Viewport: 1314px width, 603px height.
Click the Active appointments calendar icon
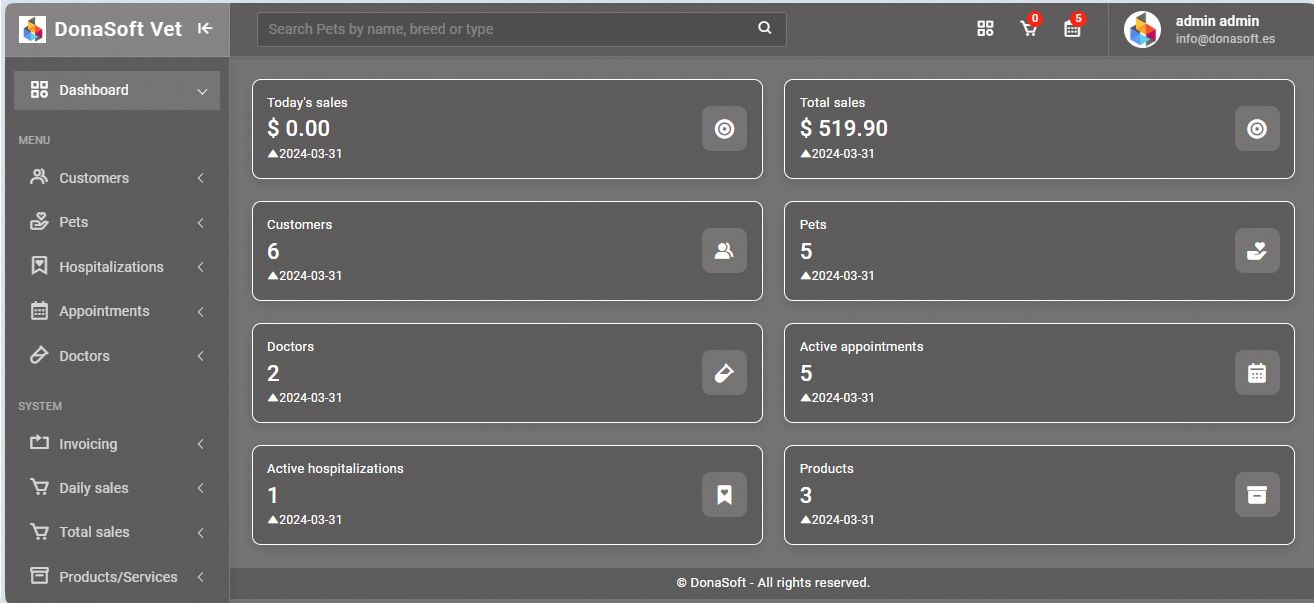pos(1257,373)
